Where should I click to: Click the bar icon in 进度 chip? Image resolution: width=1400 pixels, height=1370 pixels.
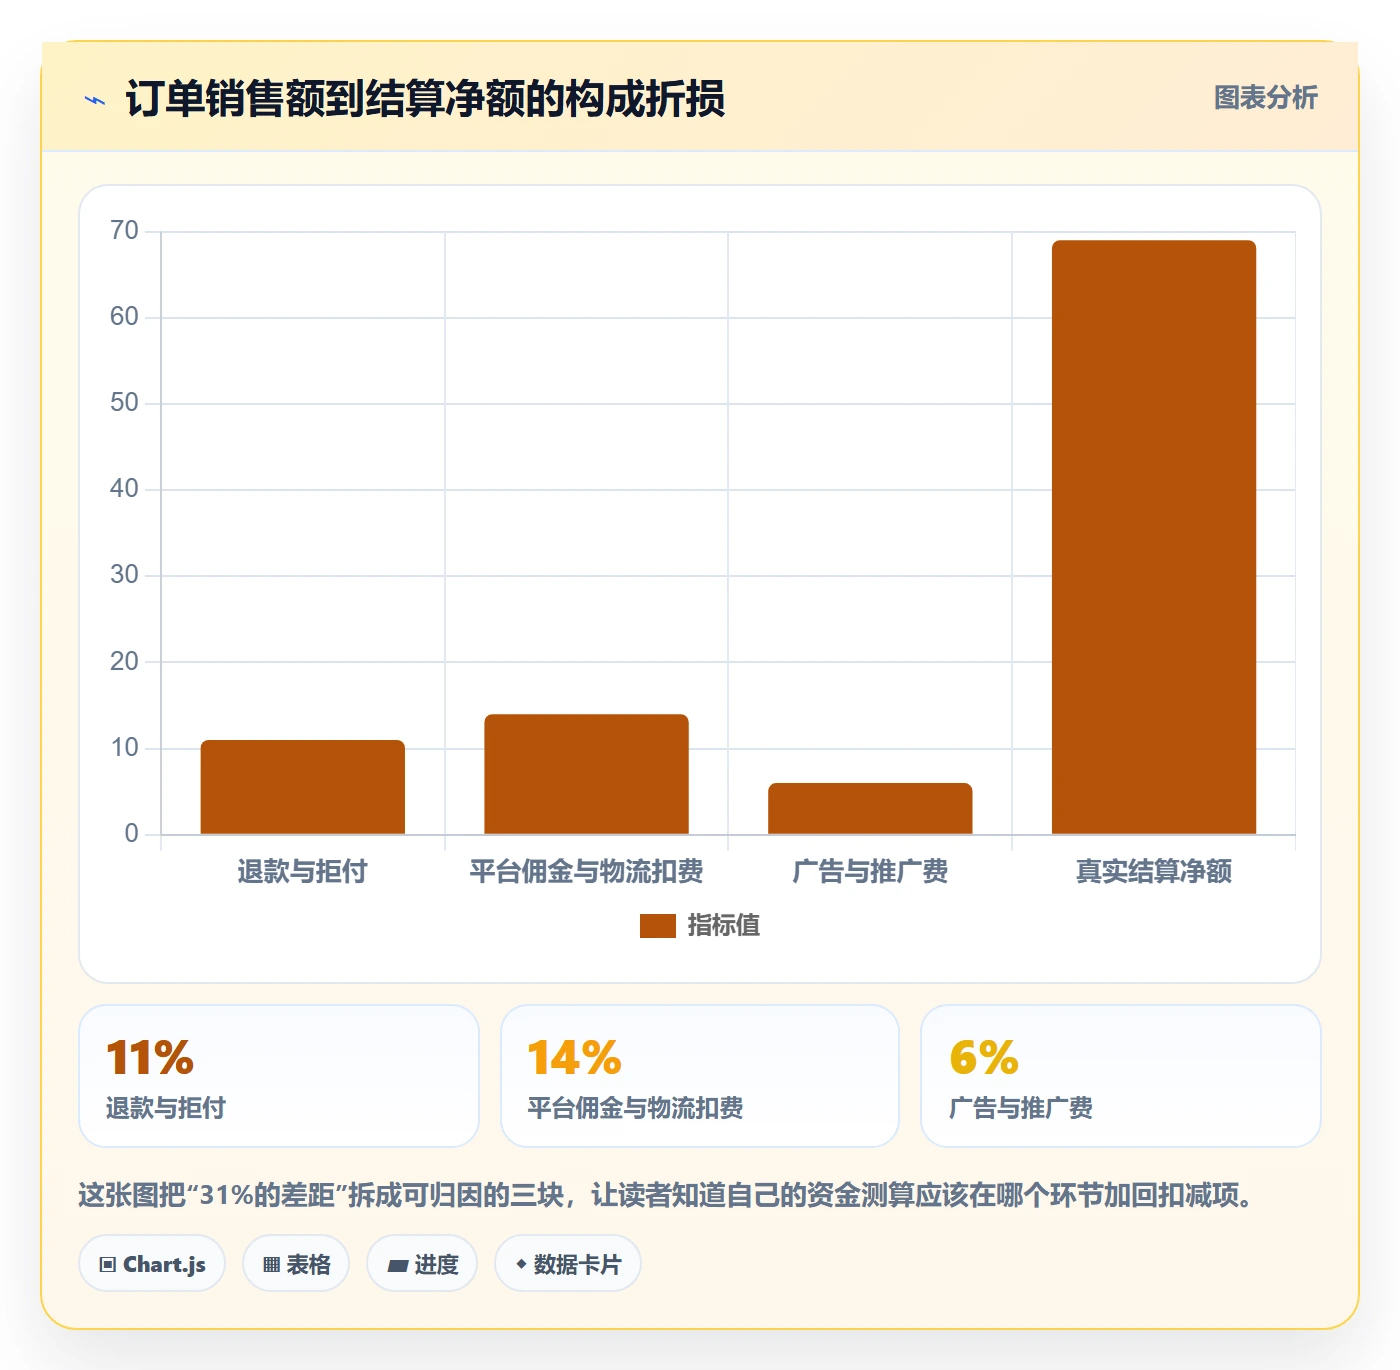pyautogui.click(x=397, y=1266)
